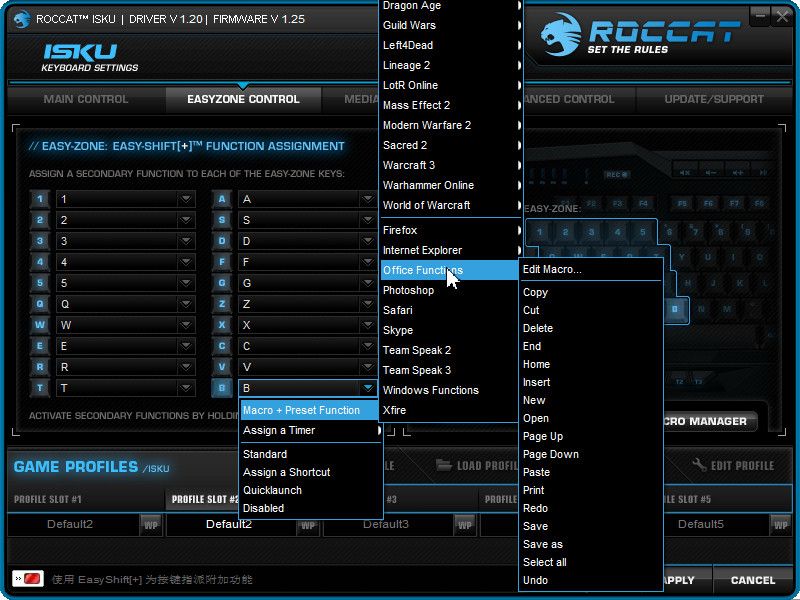Open the Office Functions preset submenu
The width and height of the screenshot is (800, 600).
(x=449, y=270)
